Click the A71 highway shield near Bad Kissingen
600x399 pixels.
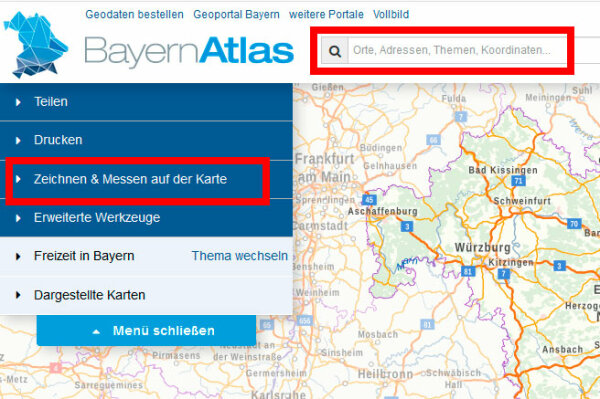[518, 181]
